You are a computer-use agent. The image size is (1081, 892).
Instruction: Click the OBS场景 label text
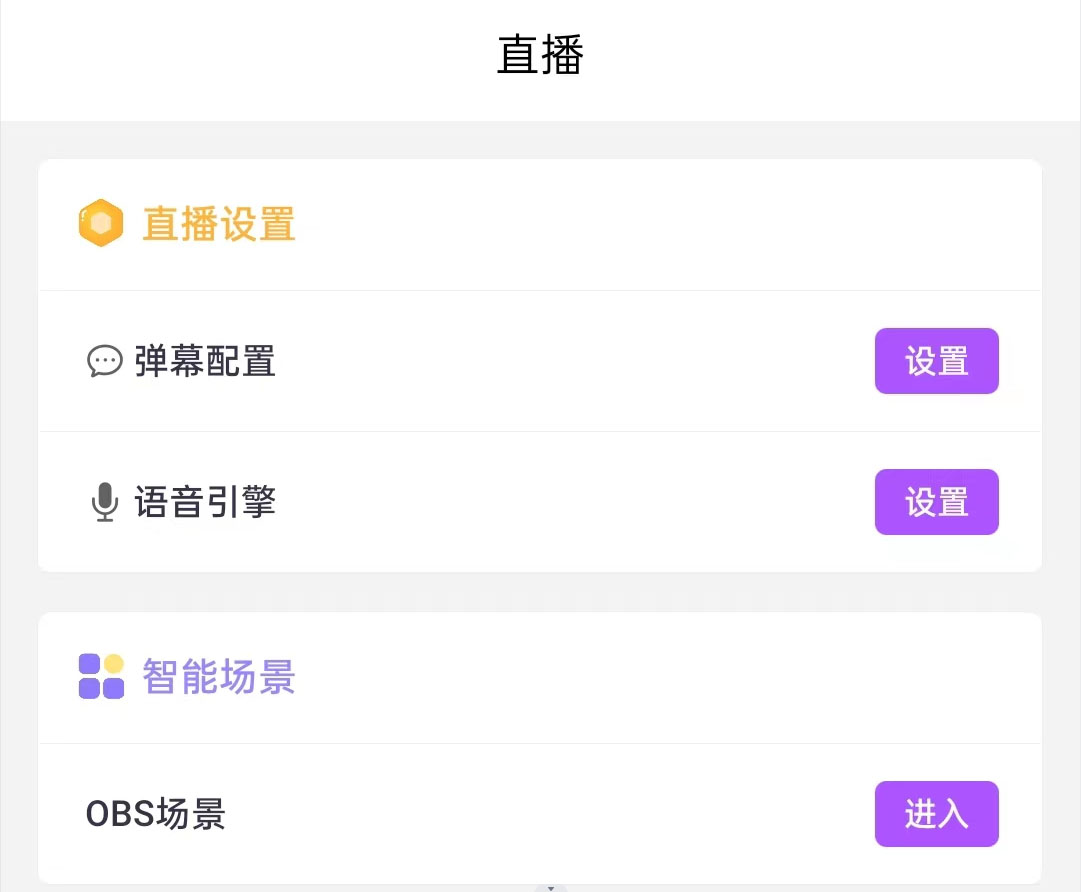[x=156, y=814]
